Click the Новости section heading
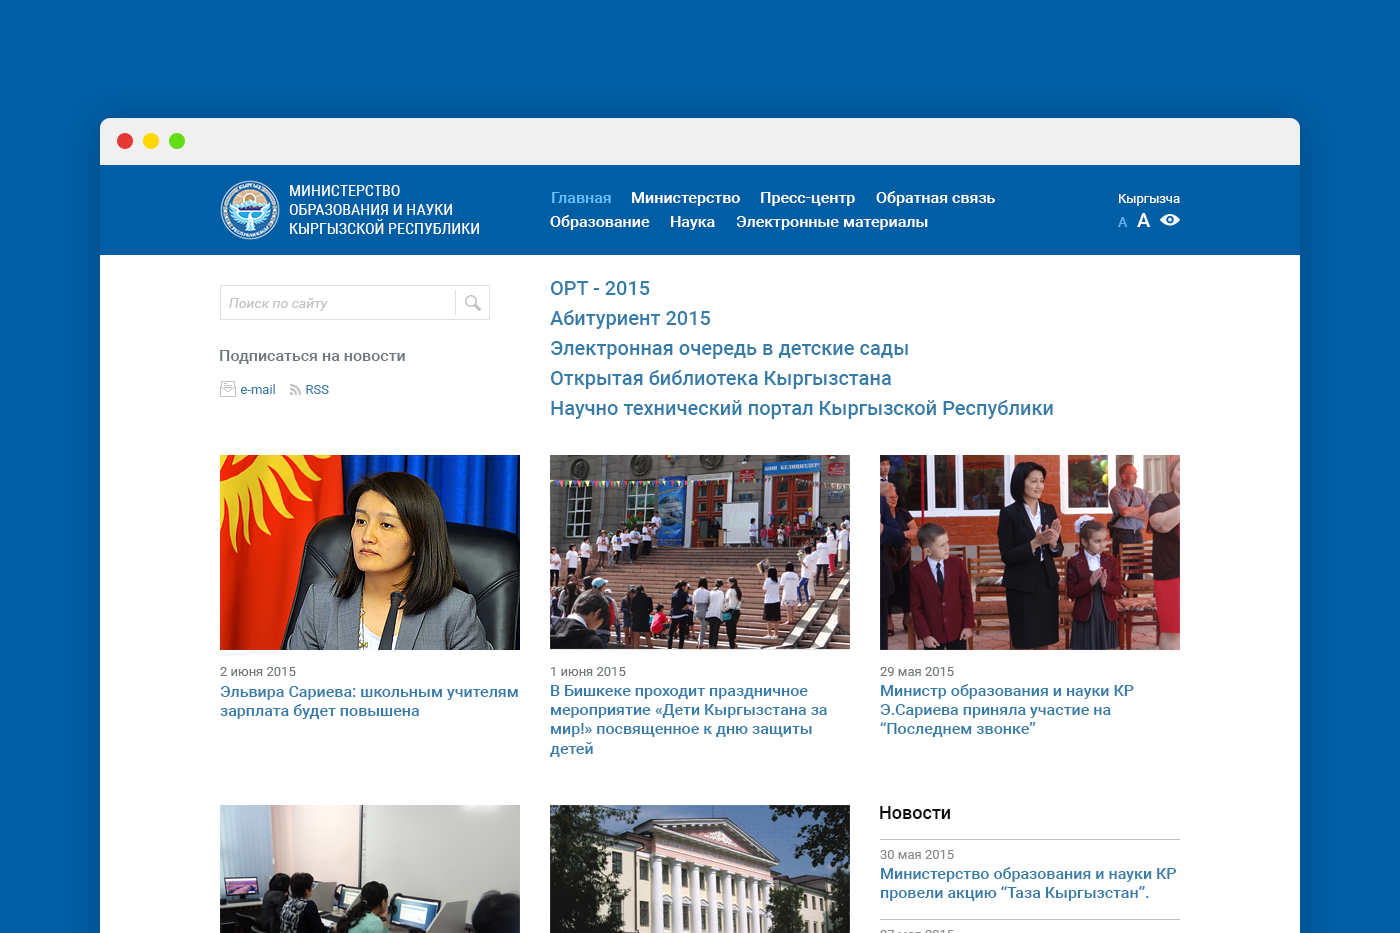Viewport: 1400px width, 933px height. [915, 813]
